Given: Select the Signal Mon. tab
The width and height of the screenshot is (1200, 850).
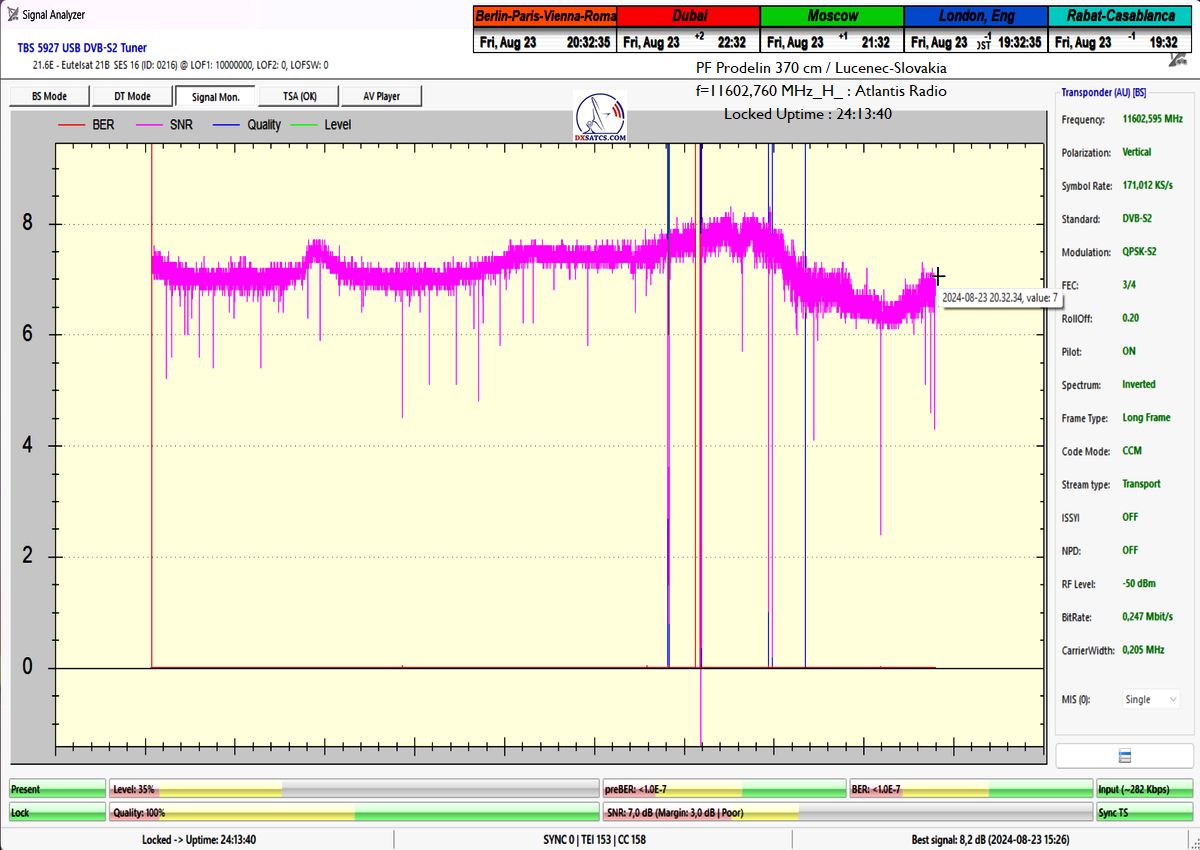Looking at the screenshot, I should 216,96.
